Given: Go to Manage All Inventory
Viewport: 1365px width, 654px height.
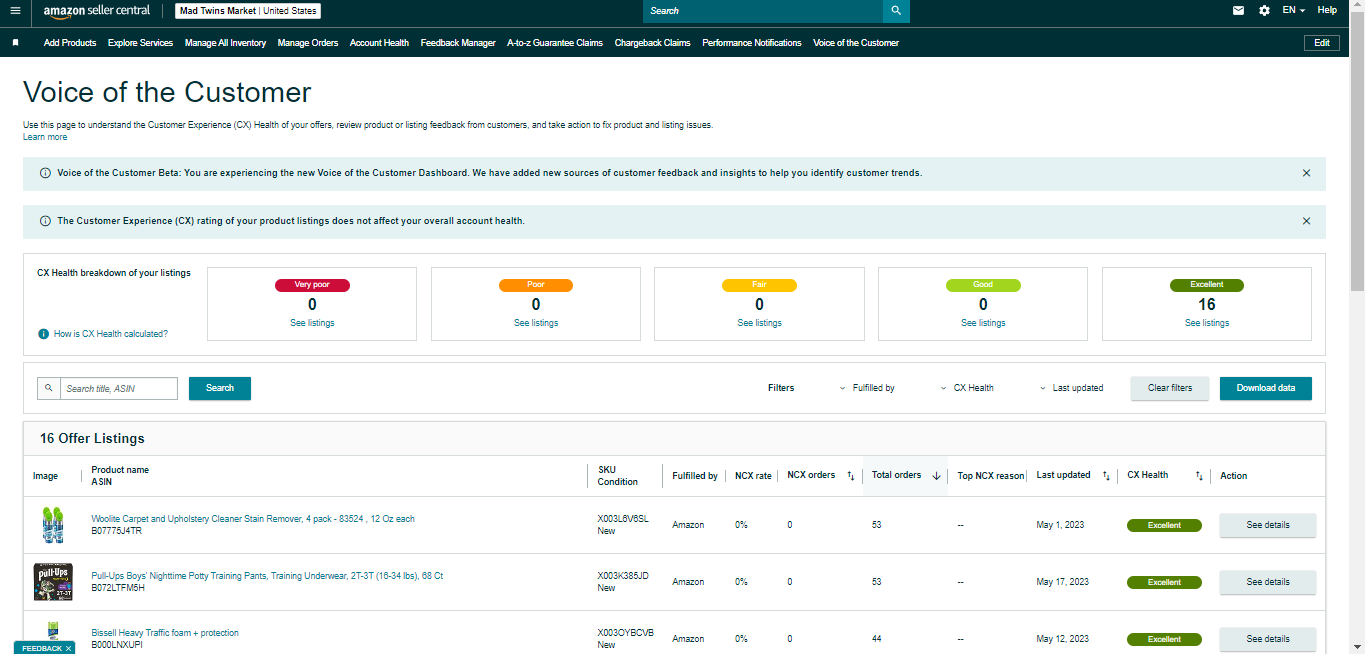Looking at the screenshot, I should pyautogui.click(x=225, y=43).
